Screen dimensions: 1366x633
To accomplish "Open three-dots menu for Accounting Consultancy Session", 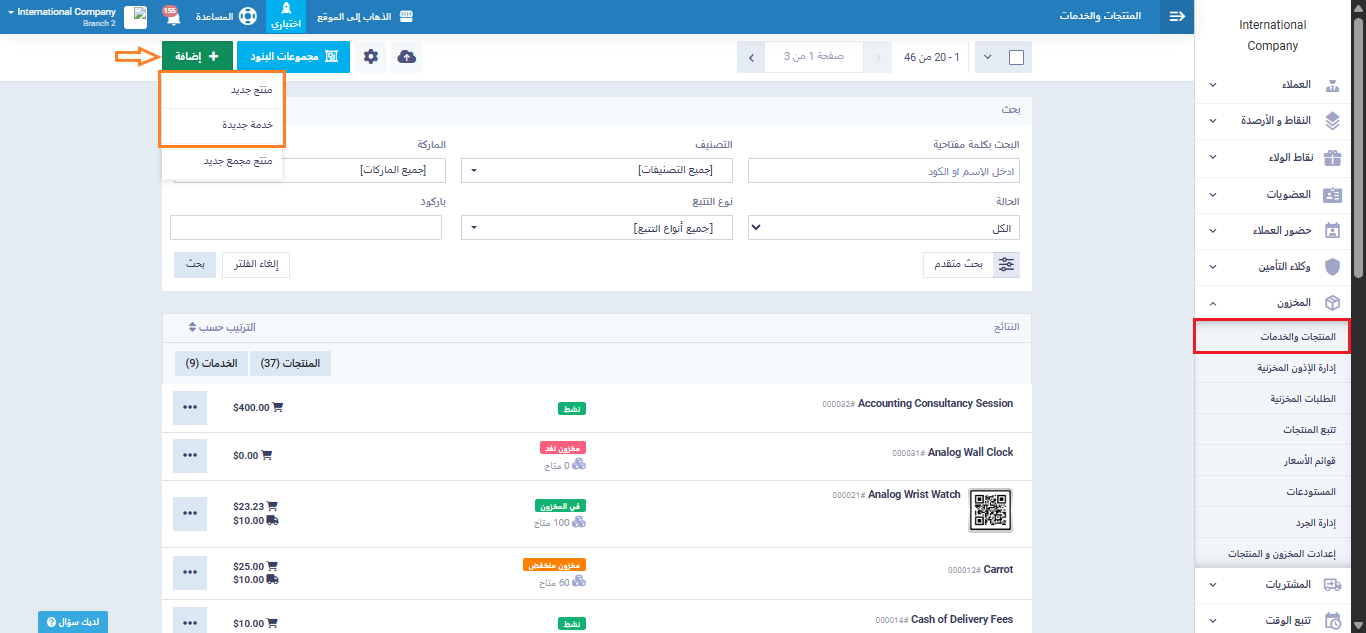I will (190, 407).
